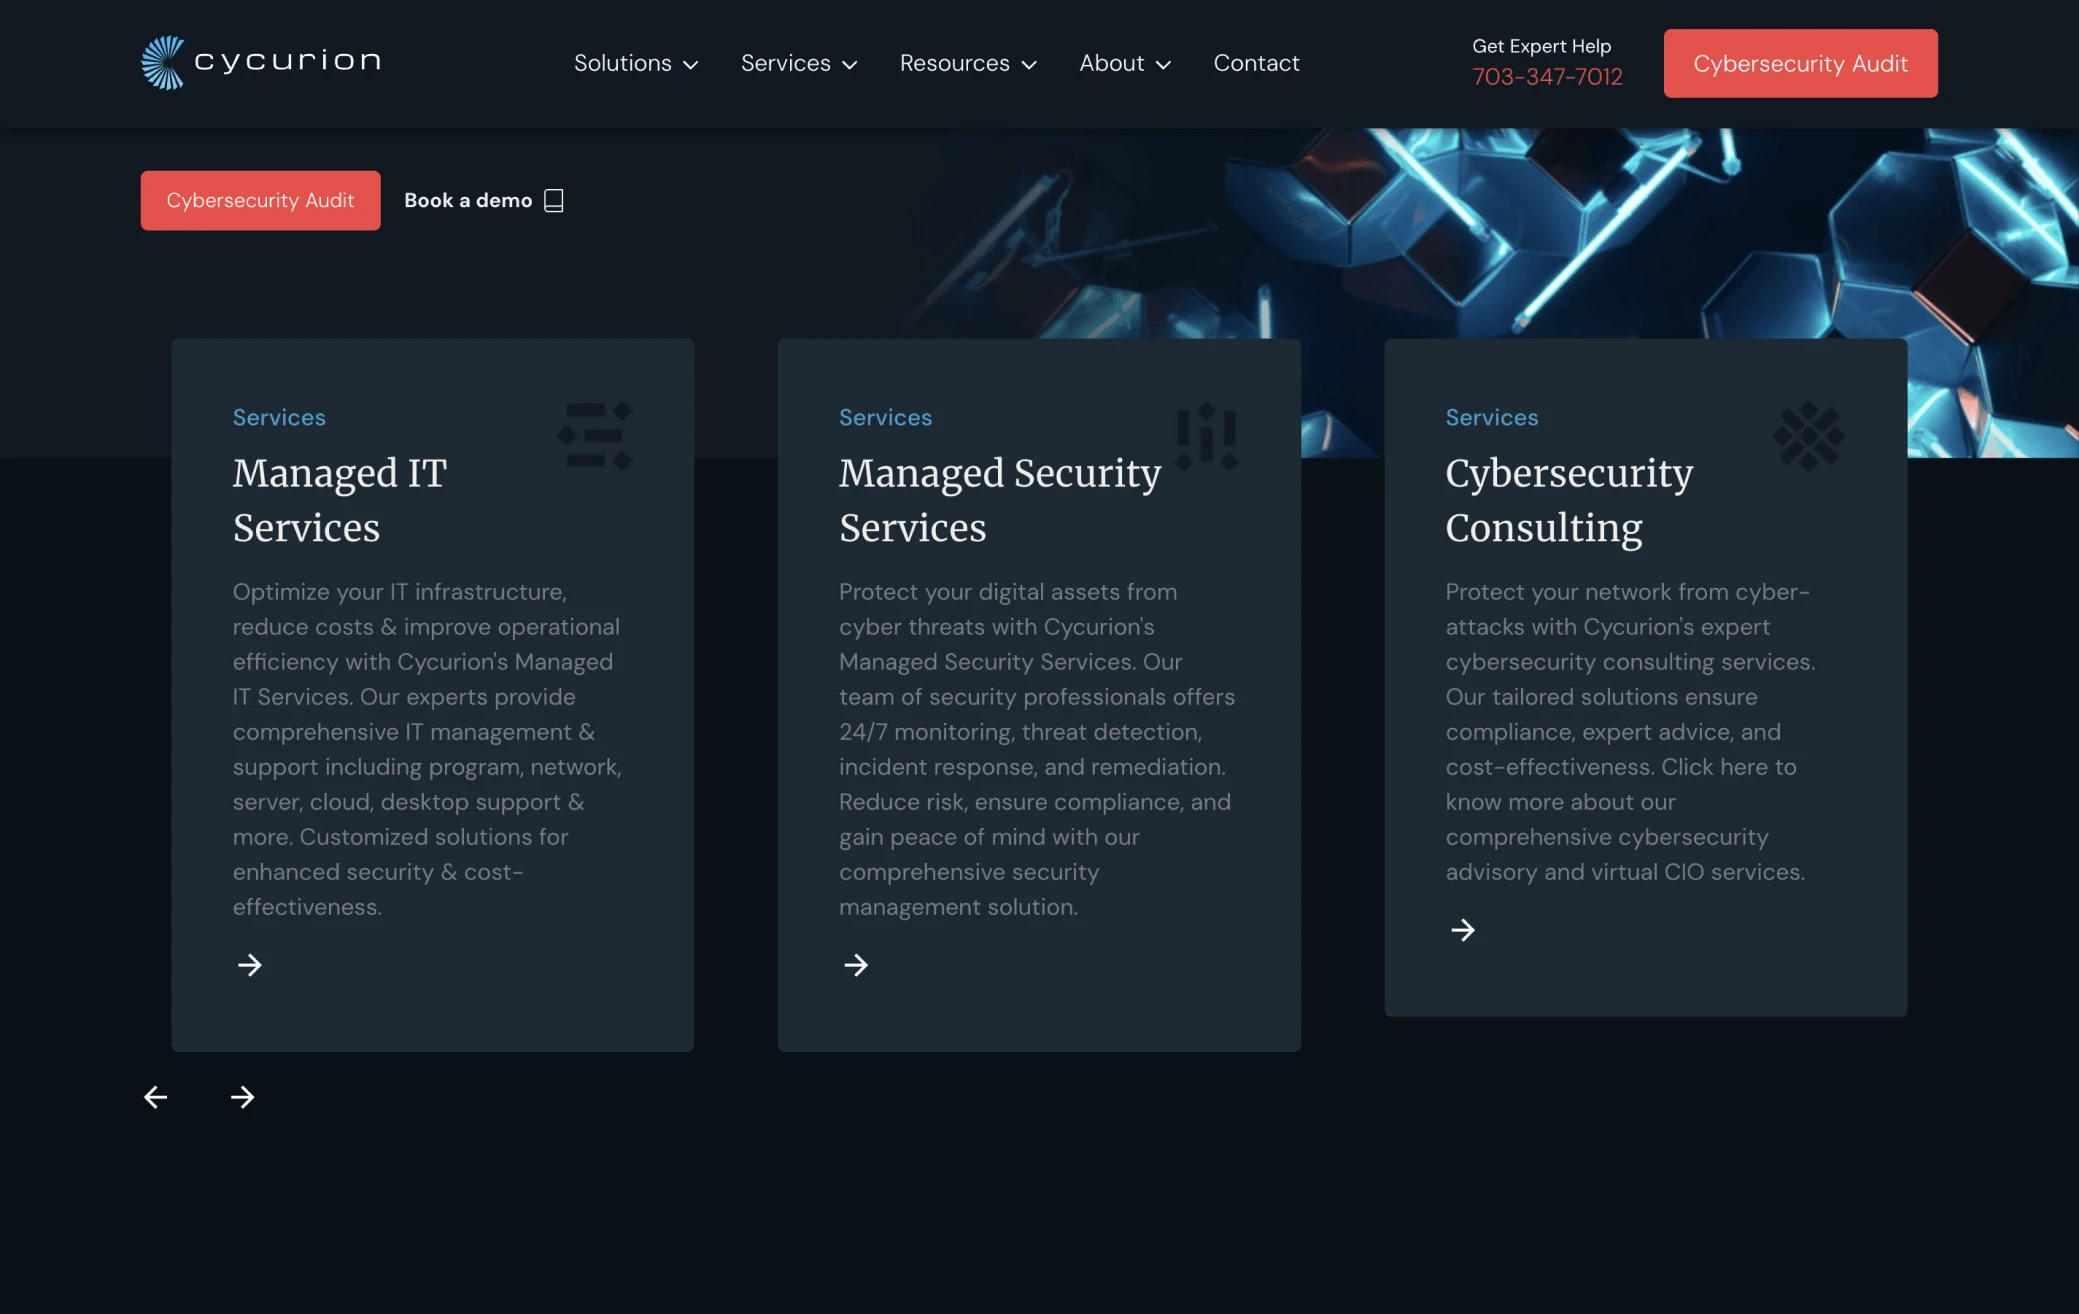Click Cybersecurity Consulting card diamond pattern icon
The height and width of the screenshot is (1314, 2079).
1808,436
